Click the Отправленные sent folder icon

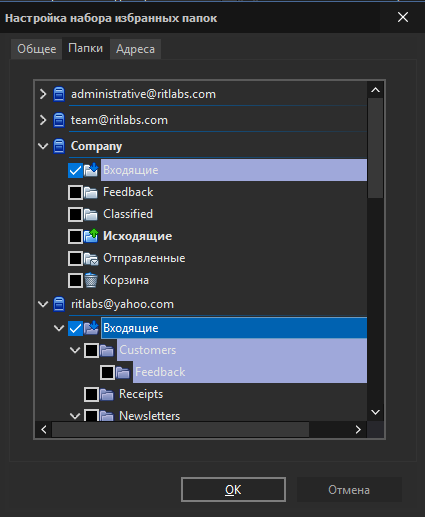click(x=91, y=258)
